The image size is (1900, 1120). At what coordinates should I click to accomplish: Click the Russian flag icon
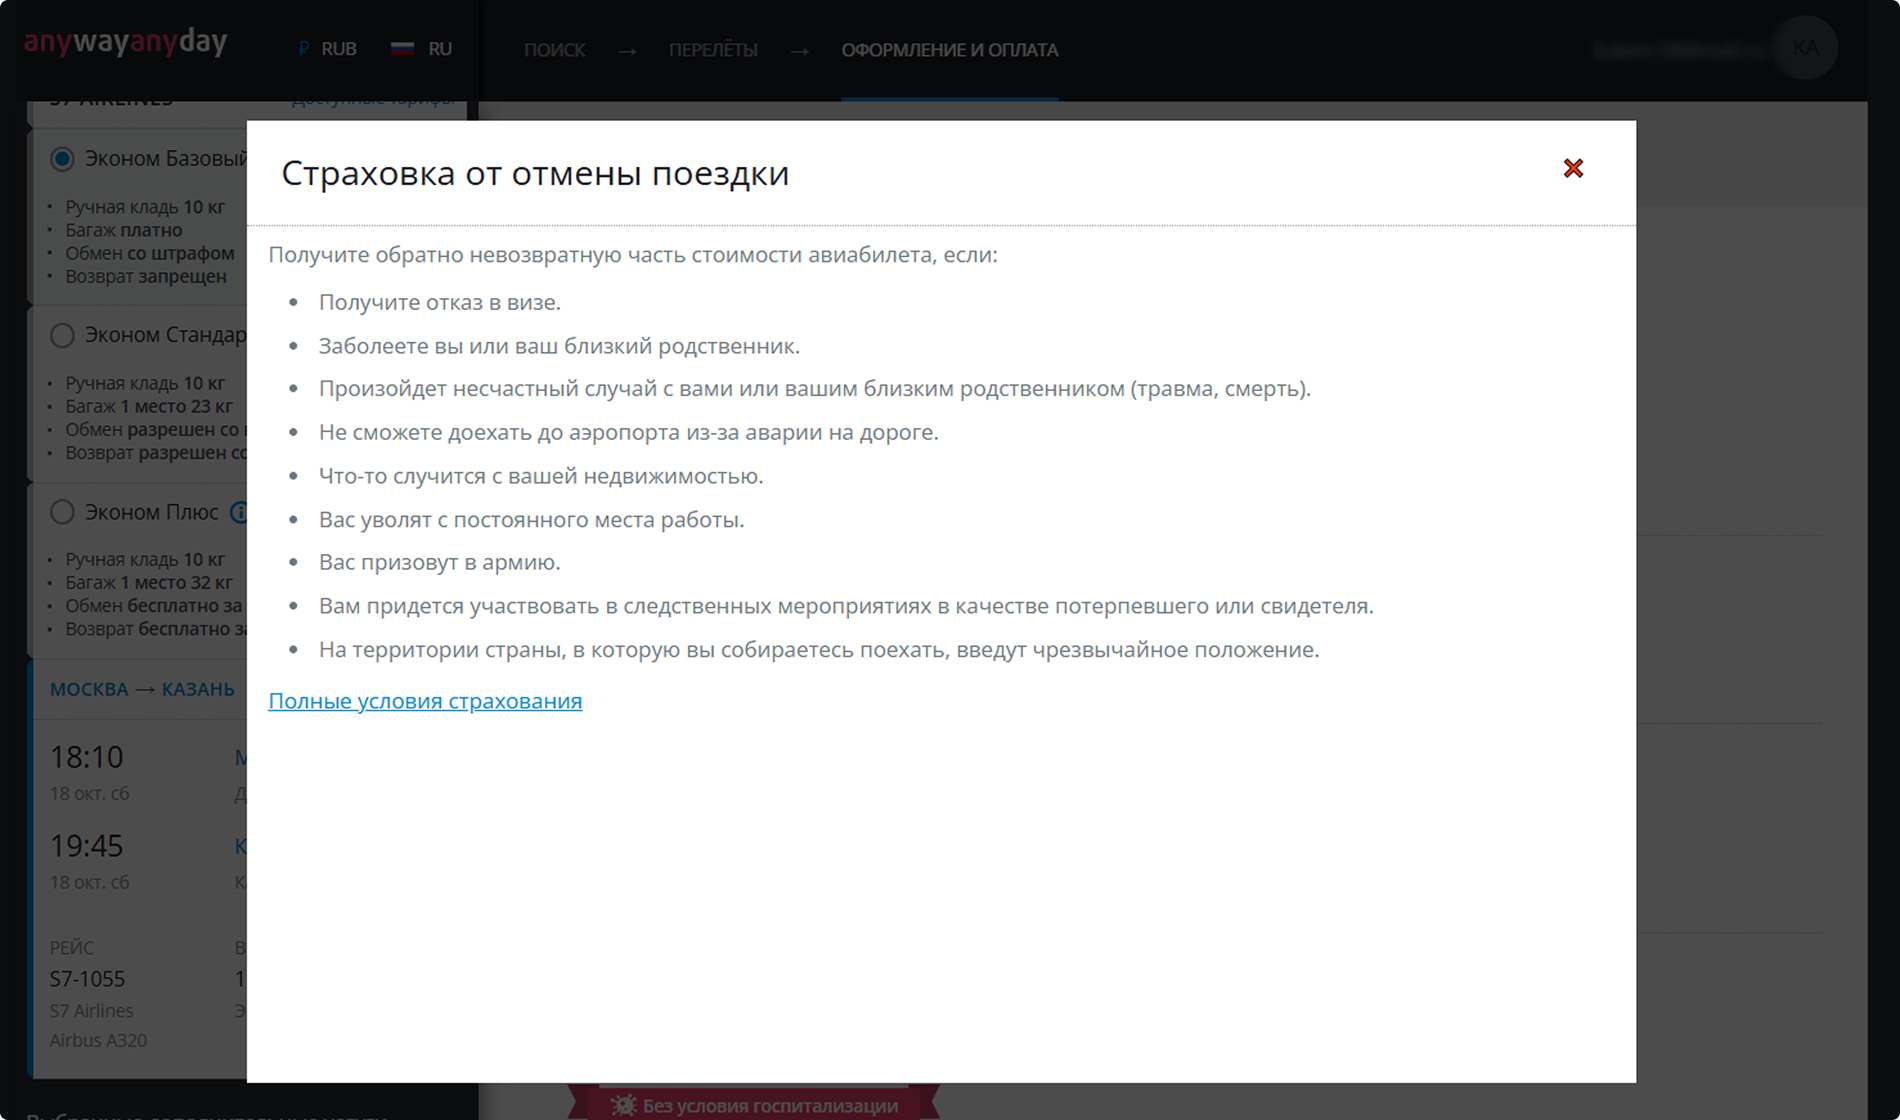click(x=402, y=49)
